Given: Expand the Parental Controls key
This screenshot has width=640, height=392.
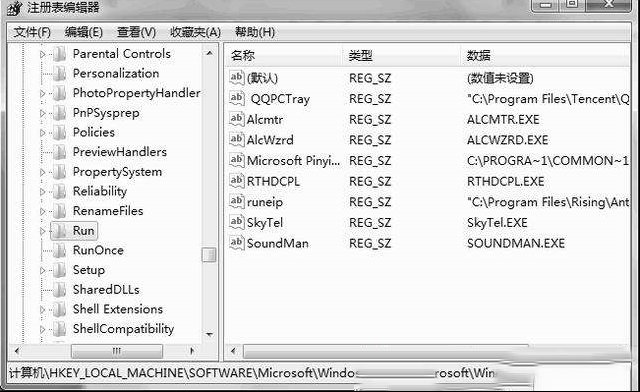Looking at the screenshot, I should (42, 54).
